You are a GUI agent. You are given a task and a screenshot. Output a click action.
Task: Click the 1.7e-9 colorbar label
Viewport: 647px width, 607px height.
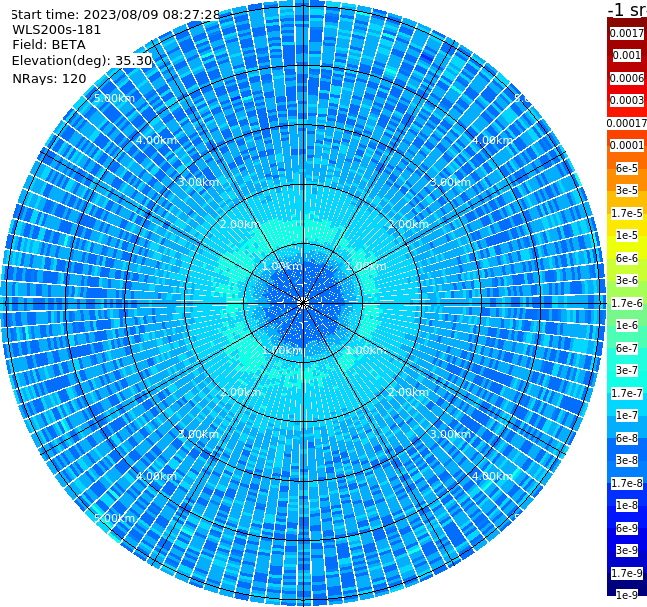[x=627, y=573]
